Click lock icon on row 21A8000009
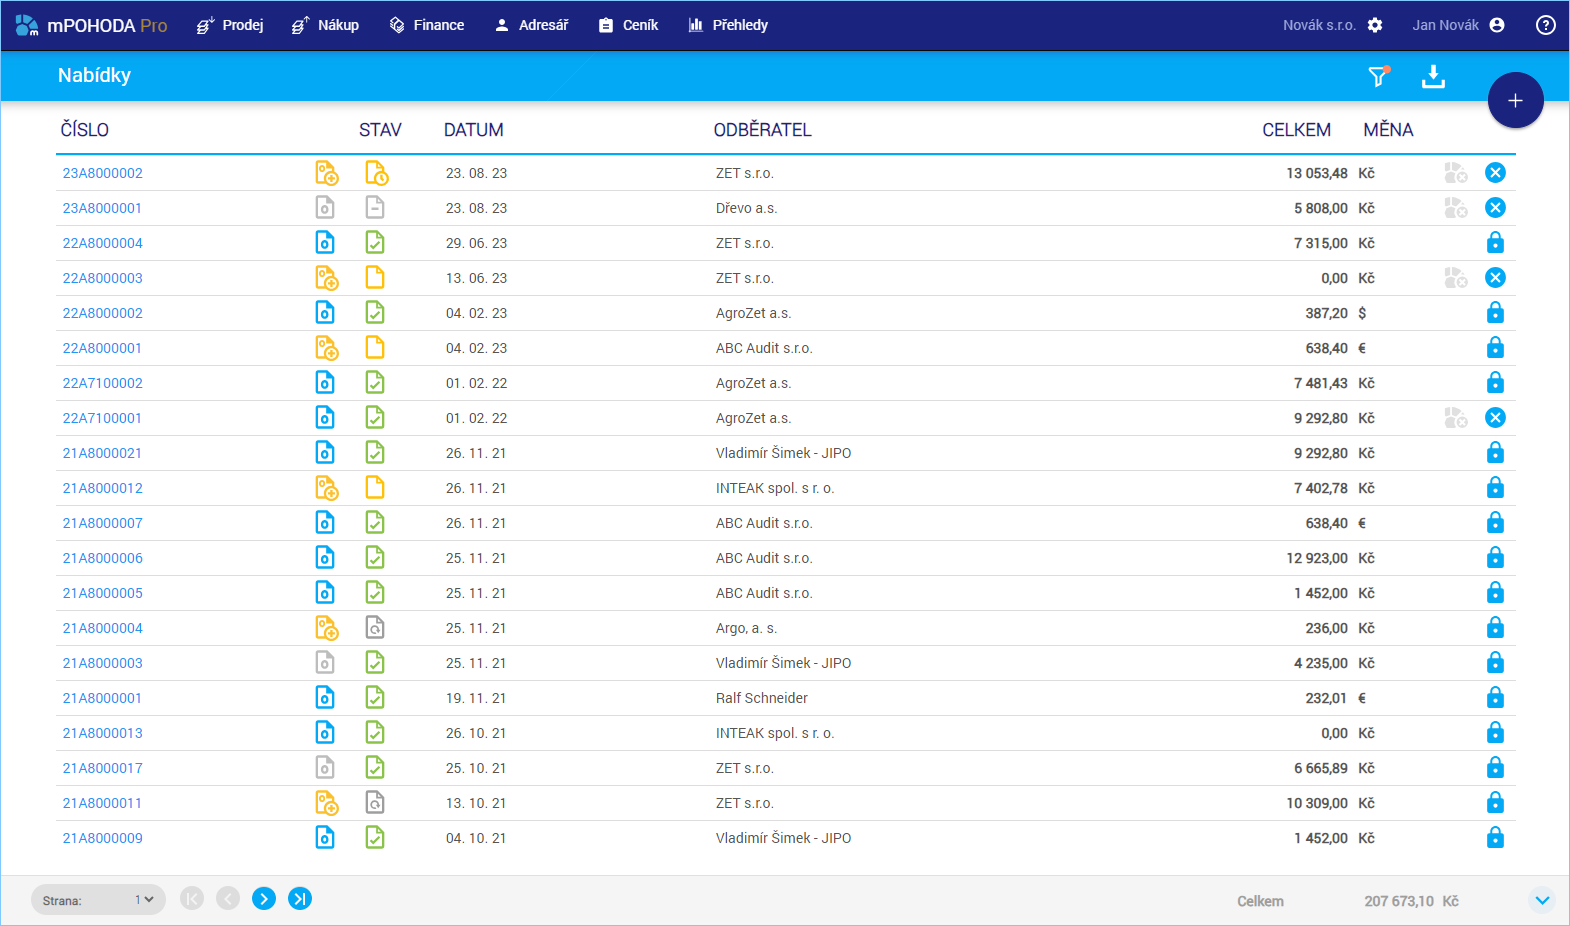1570x926 pixels. point(1495,838)
